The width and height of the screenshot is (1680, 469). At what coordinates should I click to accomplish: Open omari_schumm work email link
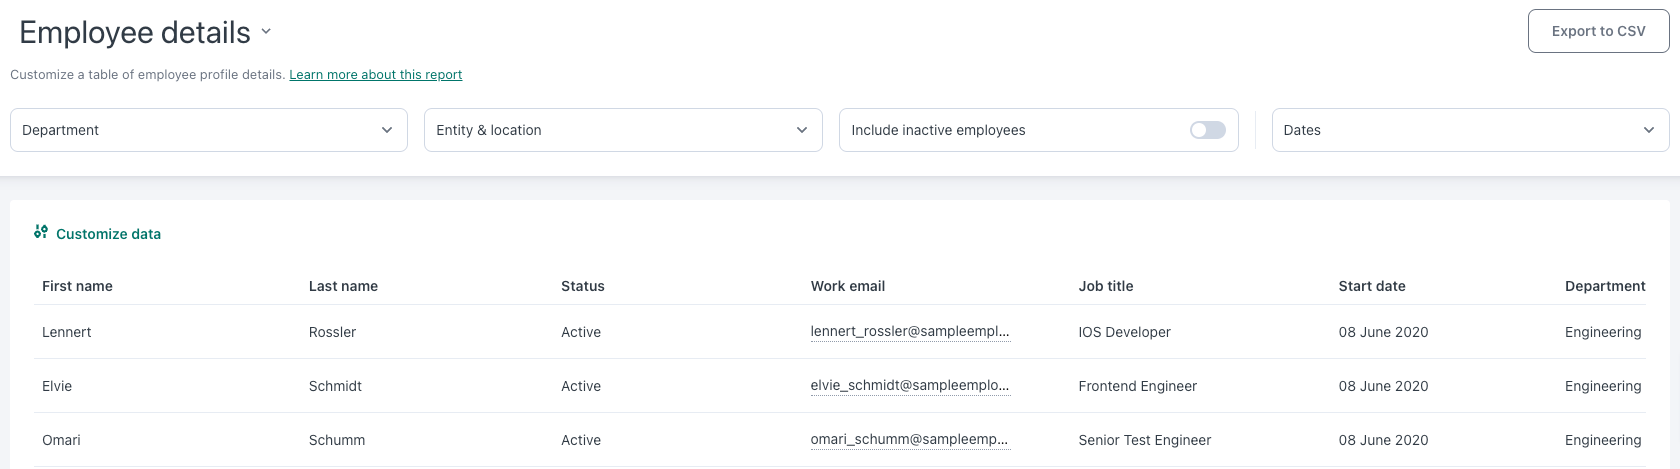[x=909, y=440]
